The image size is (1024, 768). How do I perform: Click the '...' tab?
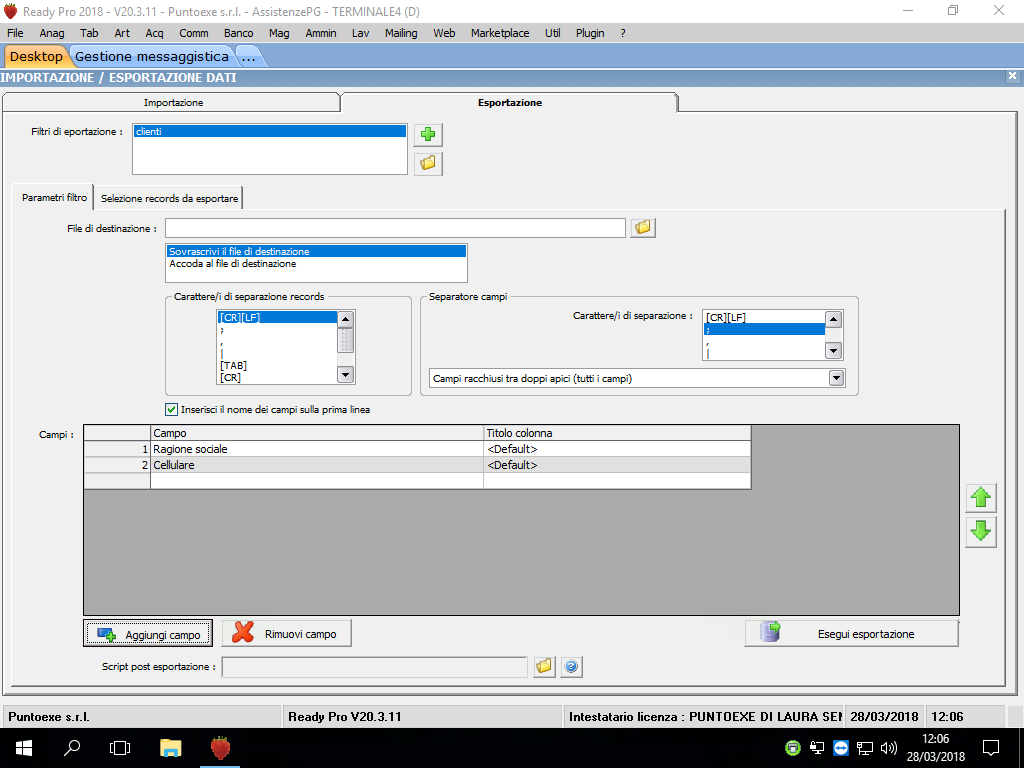[248, 57]
